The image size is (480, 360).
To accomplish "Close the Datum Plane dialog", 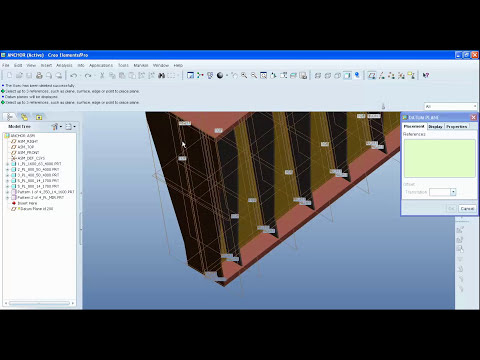I will 473,117.
